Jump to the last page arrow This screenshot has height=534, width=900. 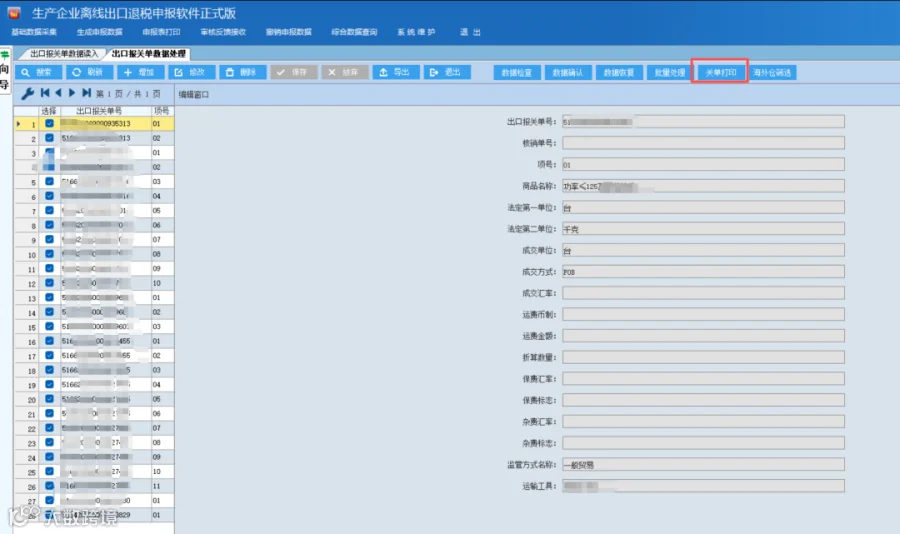(86, 93)
